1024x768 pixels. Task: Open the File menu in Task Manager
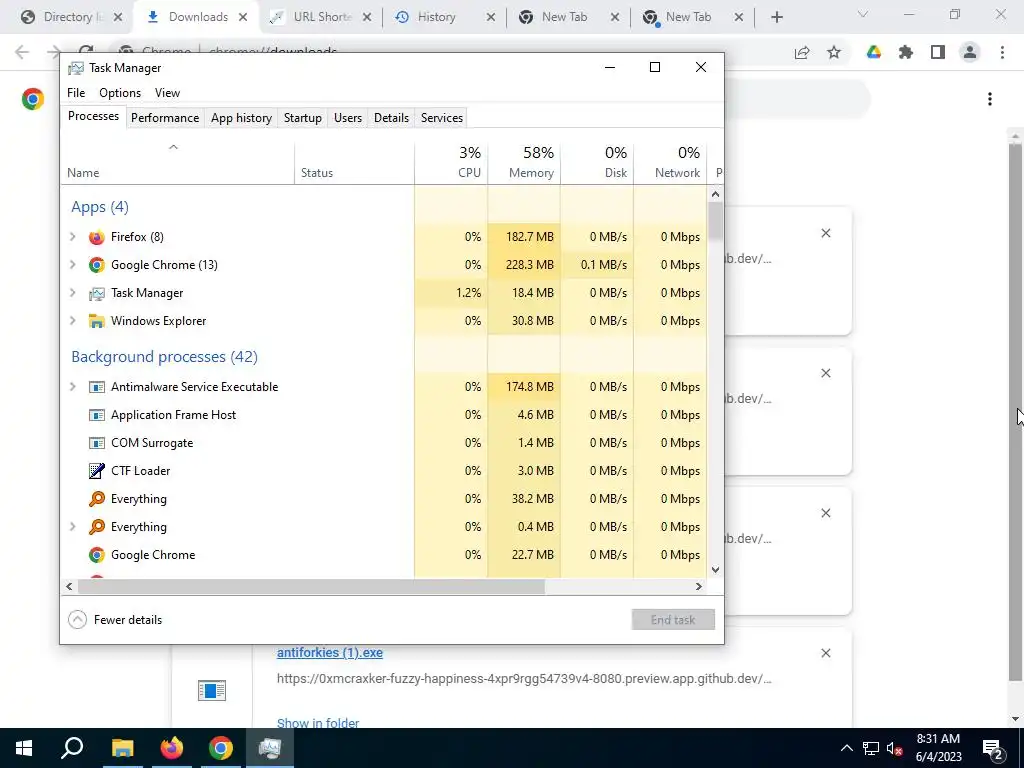tap(76, 93)
